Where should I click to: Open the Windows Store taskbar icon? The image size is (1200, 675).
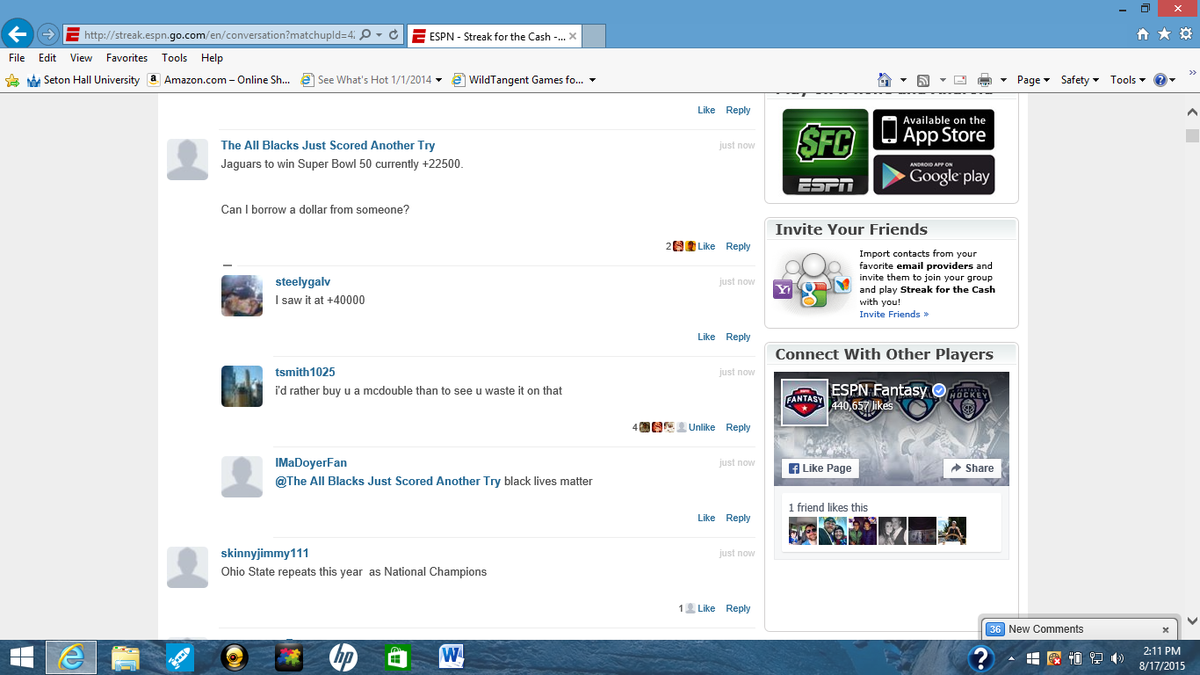tap(397, 657)
